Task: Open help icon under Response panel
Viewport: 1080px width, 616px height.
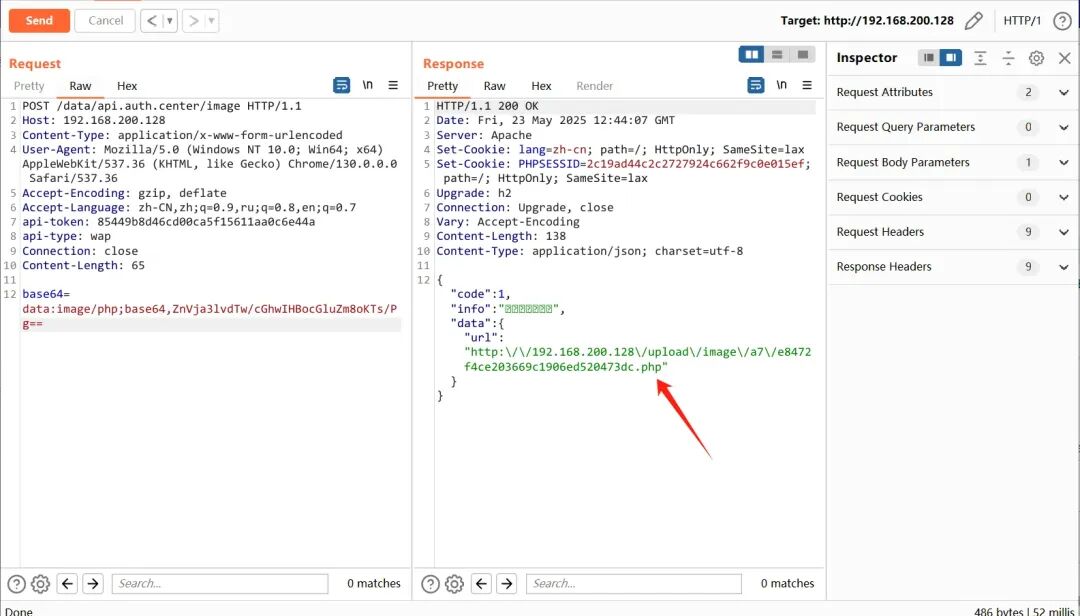Action: click(x=430, y=584)
